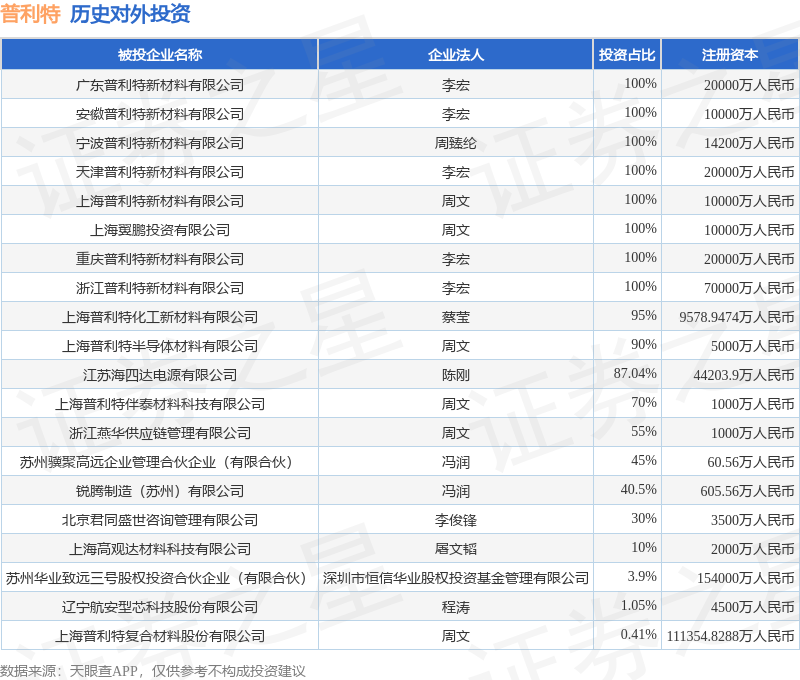Screen dimensions: 800x680
Task: Click the 45% investment ratio
Action: point(643,461)
